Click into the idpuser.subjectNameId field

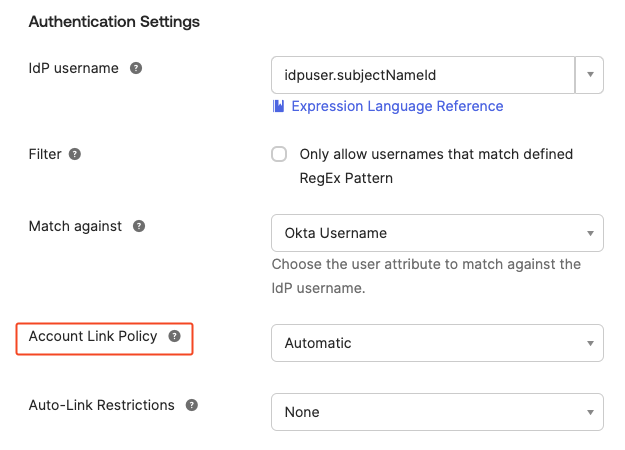[422, 75]
